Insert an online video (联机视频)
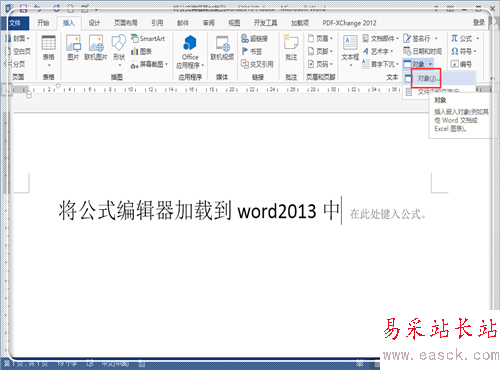The height and width of the screenshot is (370, 500). (x=222, y=48)
